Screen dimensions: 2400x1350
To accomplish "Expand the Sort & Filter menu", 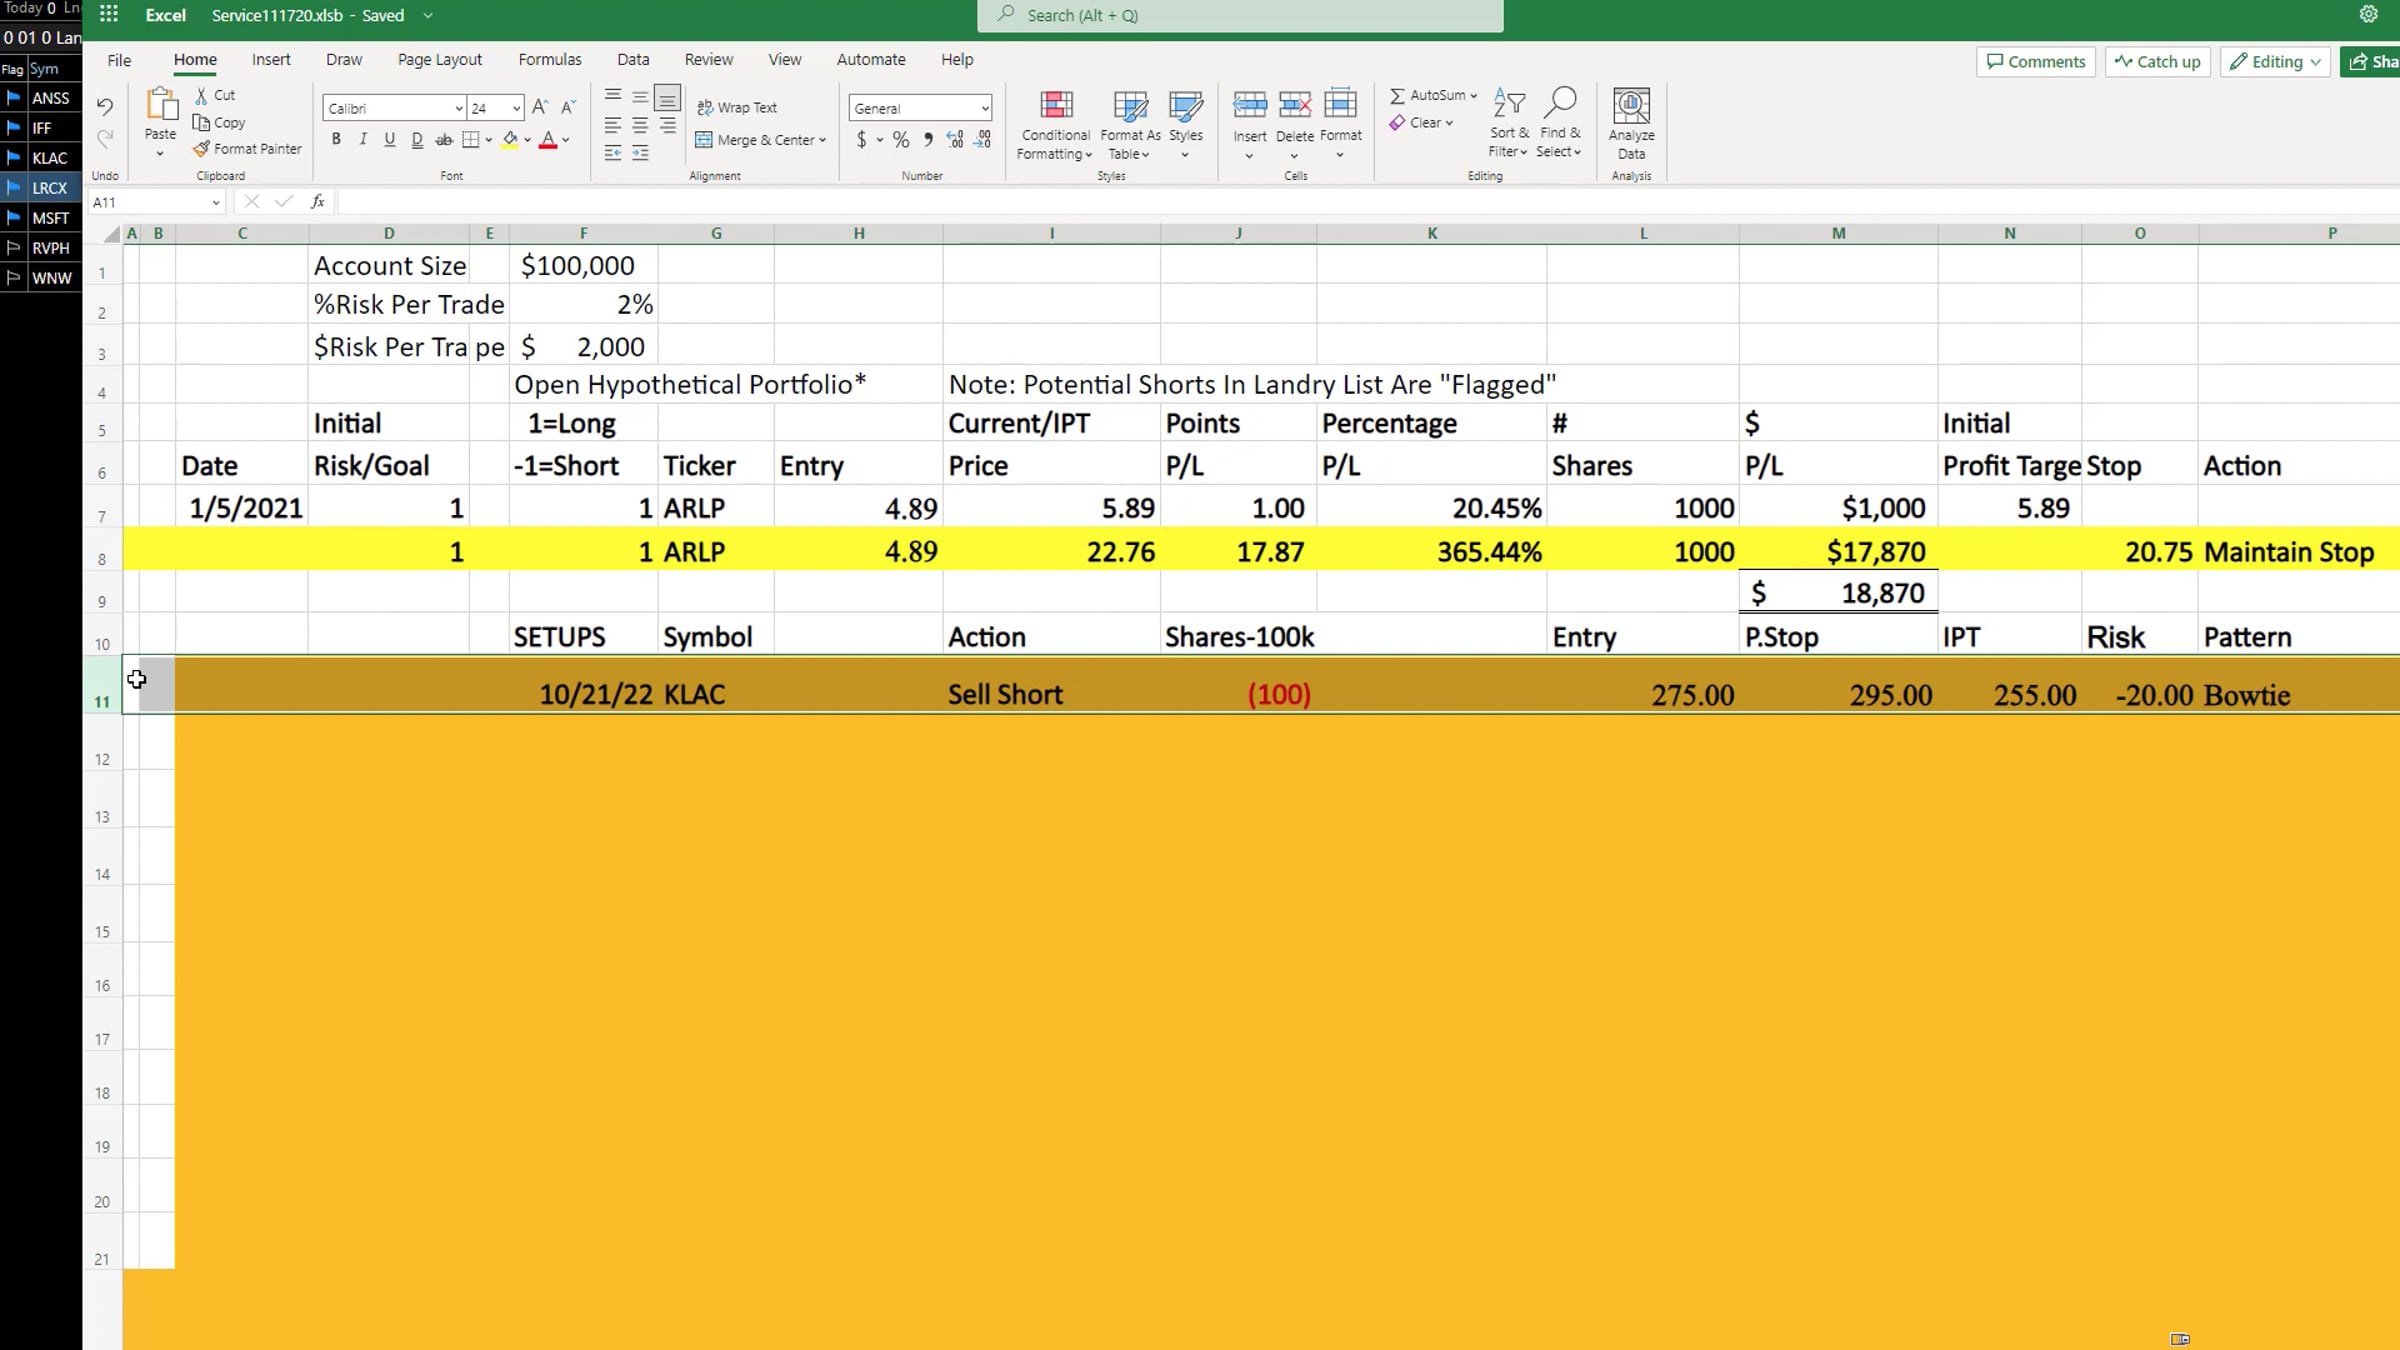I will (x=1508, y=124).
